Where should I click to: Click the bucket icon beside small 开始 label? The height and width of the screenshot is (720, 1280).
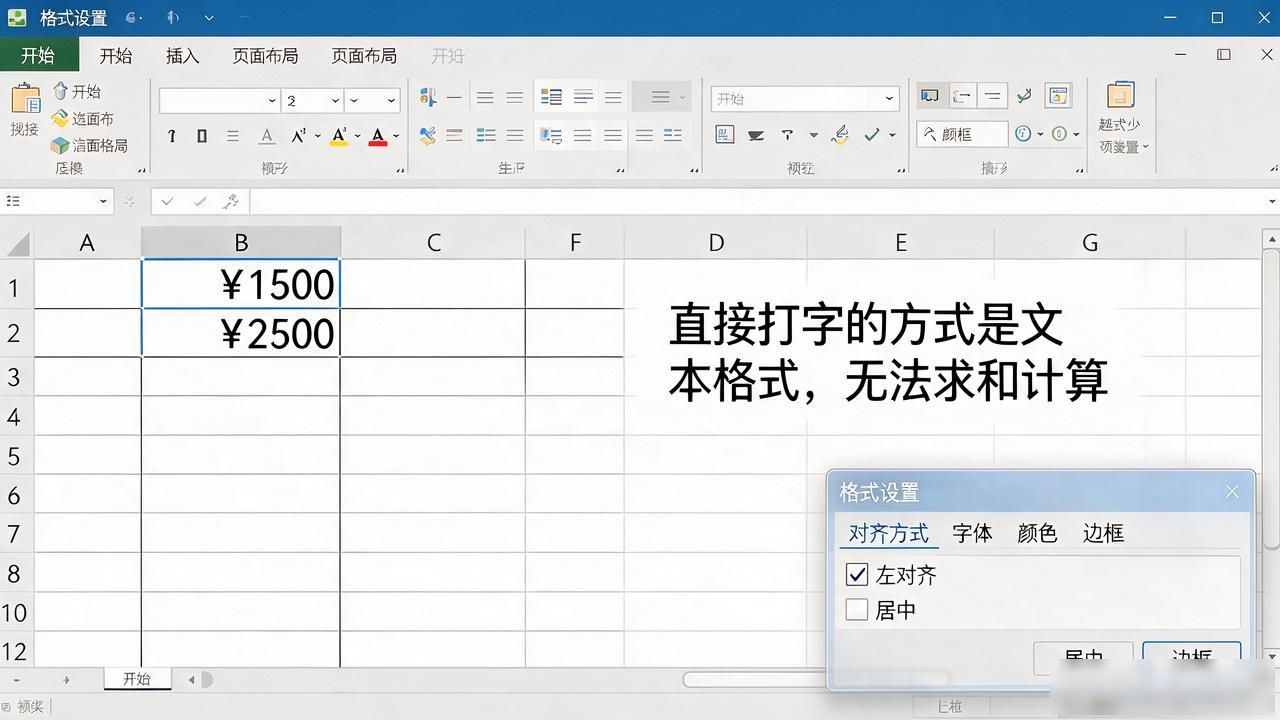pos(60,91)
